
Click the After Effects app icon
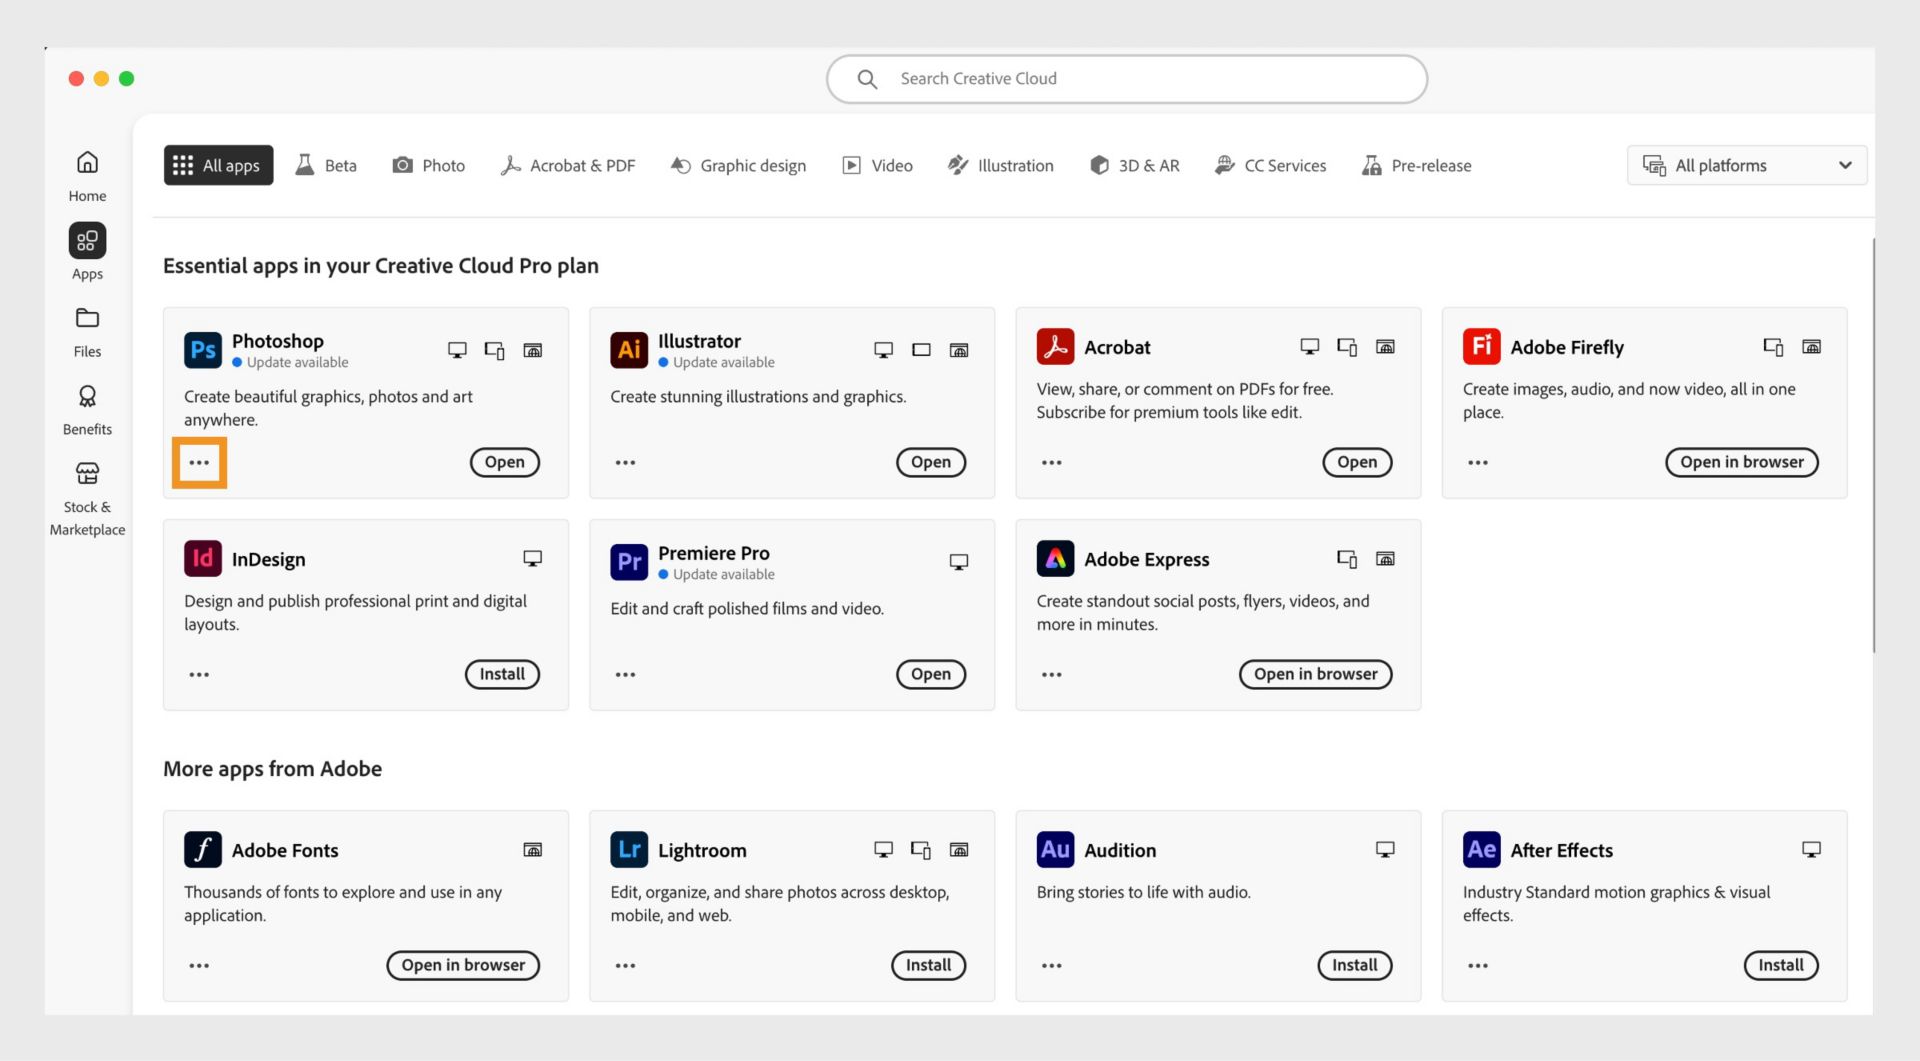pos(1481,850)
